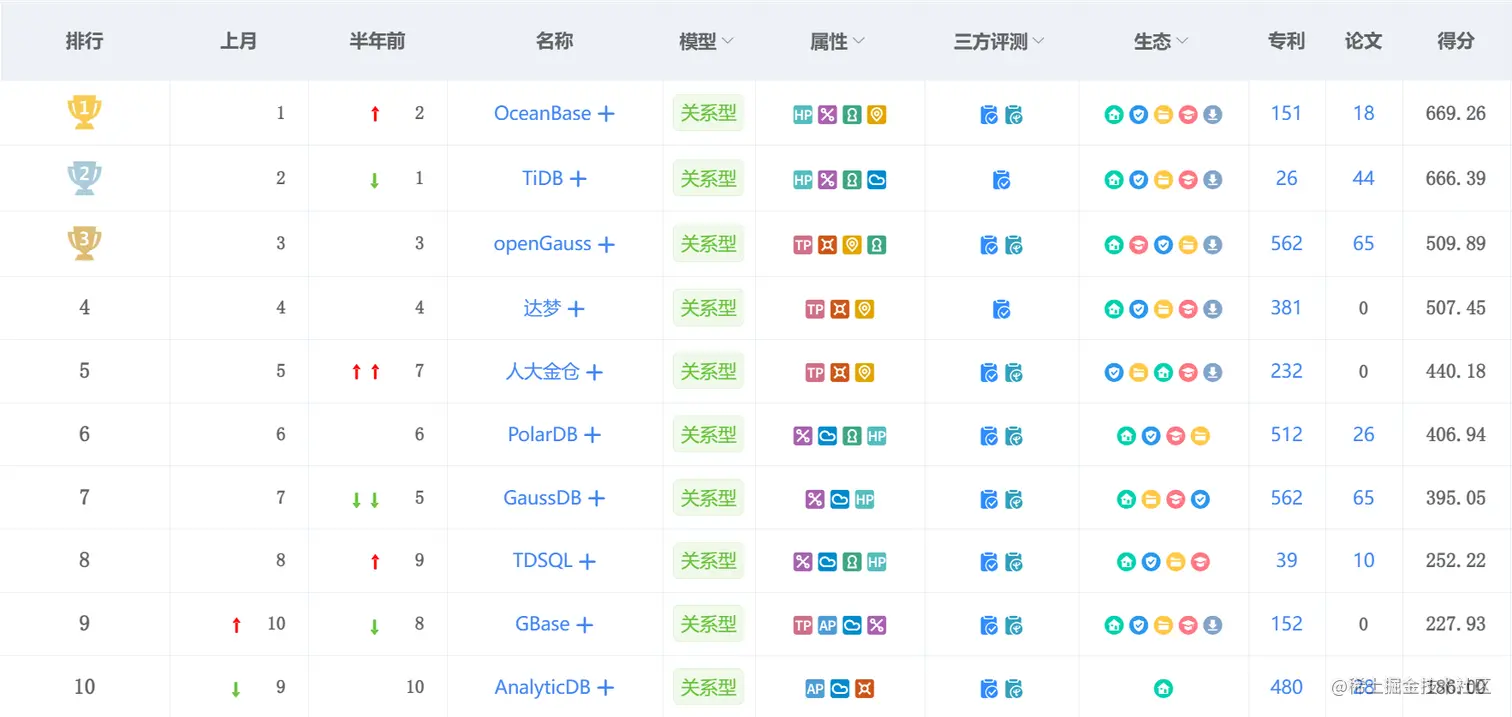This screenshot has height=717, width=1512.
Task: Expand the plus sign next to GaussDB
Action: click(596, 498)
